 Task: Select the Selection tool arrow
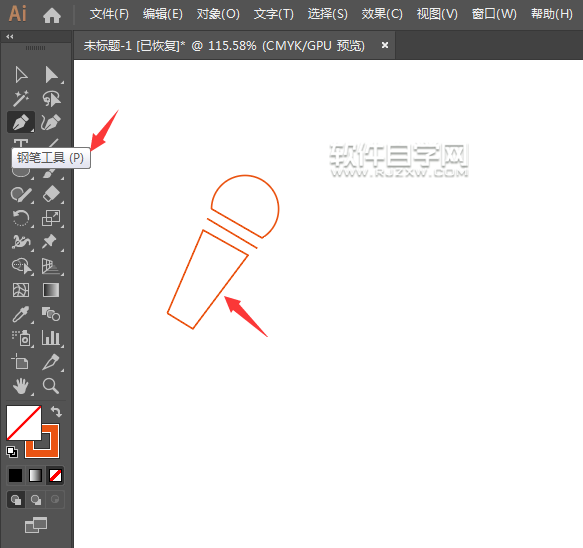[x=21, y=75]
